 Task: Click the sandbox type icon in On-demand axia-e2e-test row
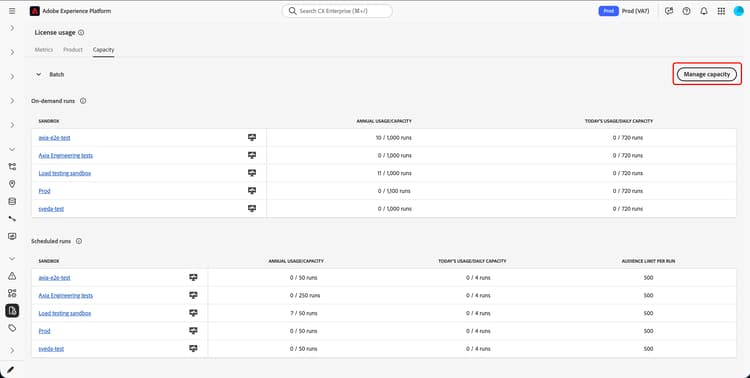252,137
